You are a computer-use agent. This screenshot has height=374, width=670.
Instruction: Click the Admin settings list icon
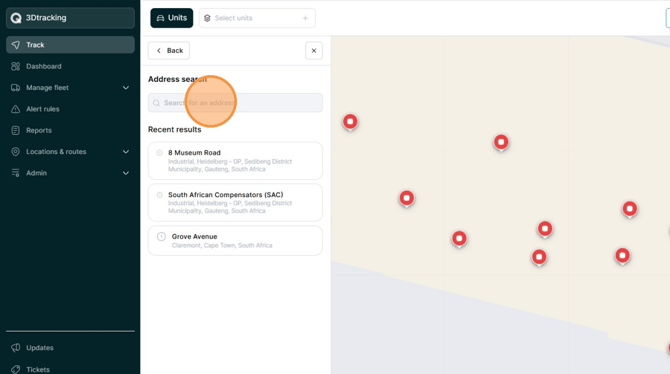[15, 173]
